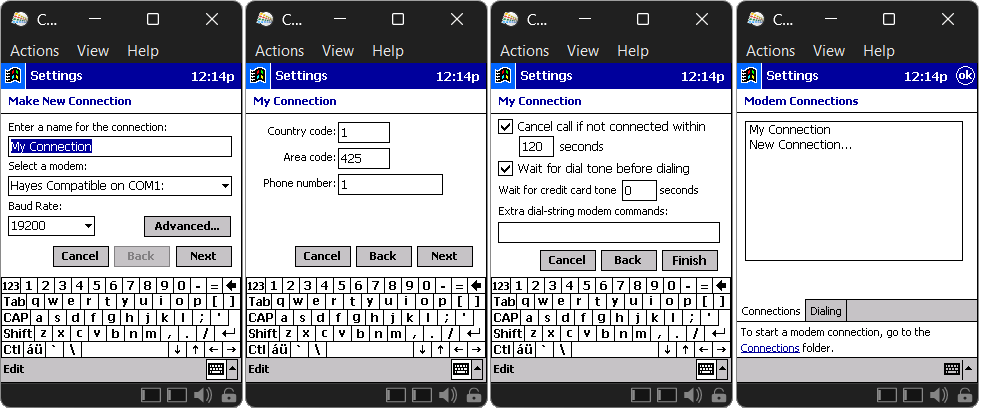Tap CAP key in Finish window keyboard
Image resolution: width=981 pixels, height=411 pixels.
[507, 318]
